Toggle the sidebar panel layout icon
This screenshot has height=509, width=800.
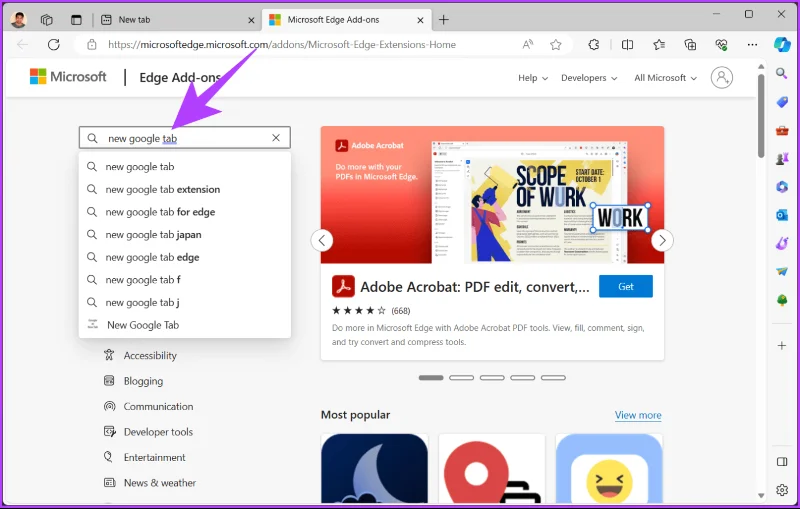tap(782, 462)
